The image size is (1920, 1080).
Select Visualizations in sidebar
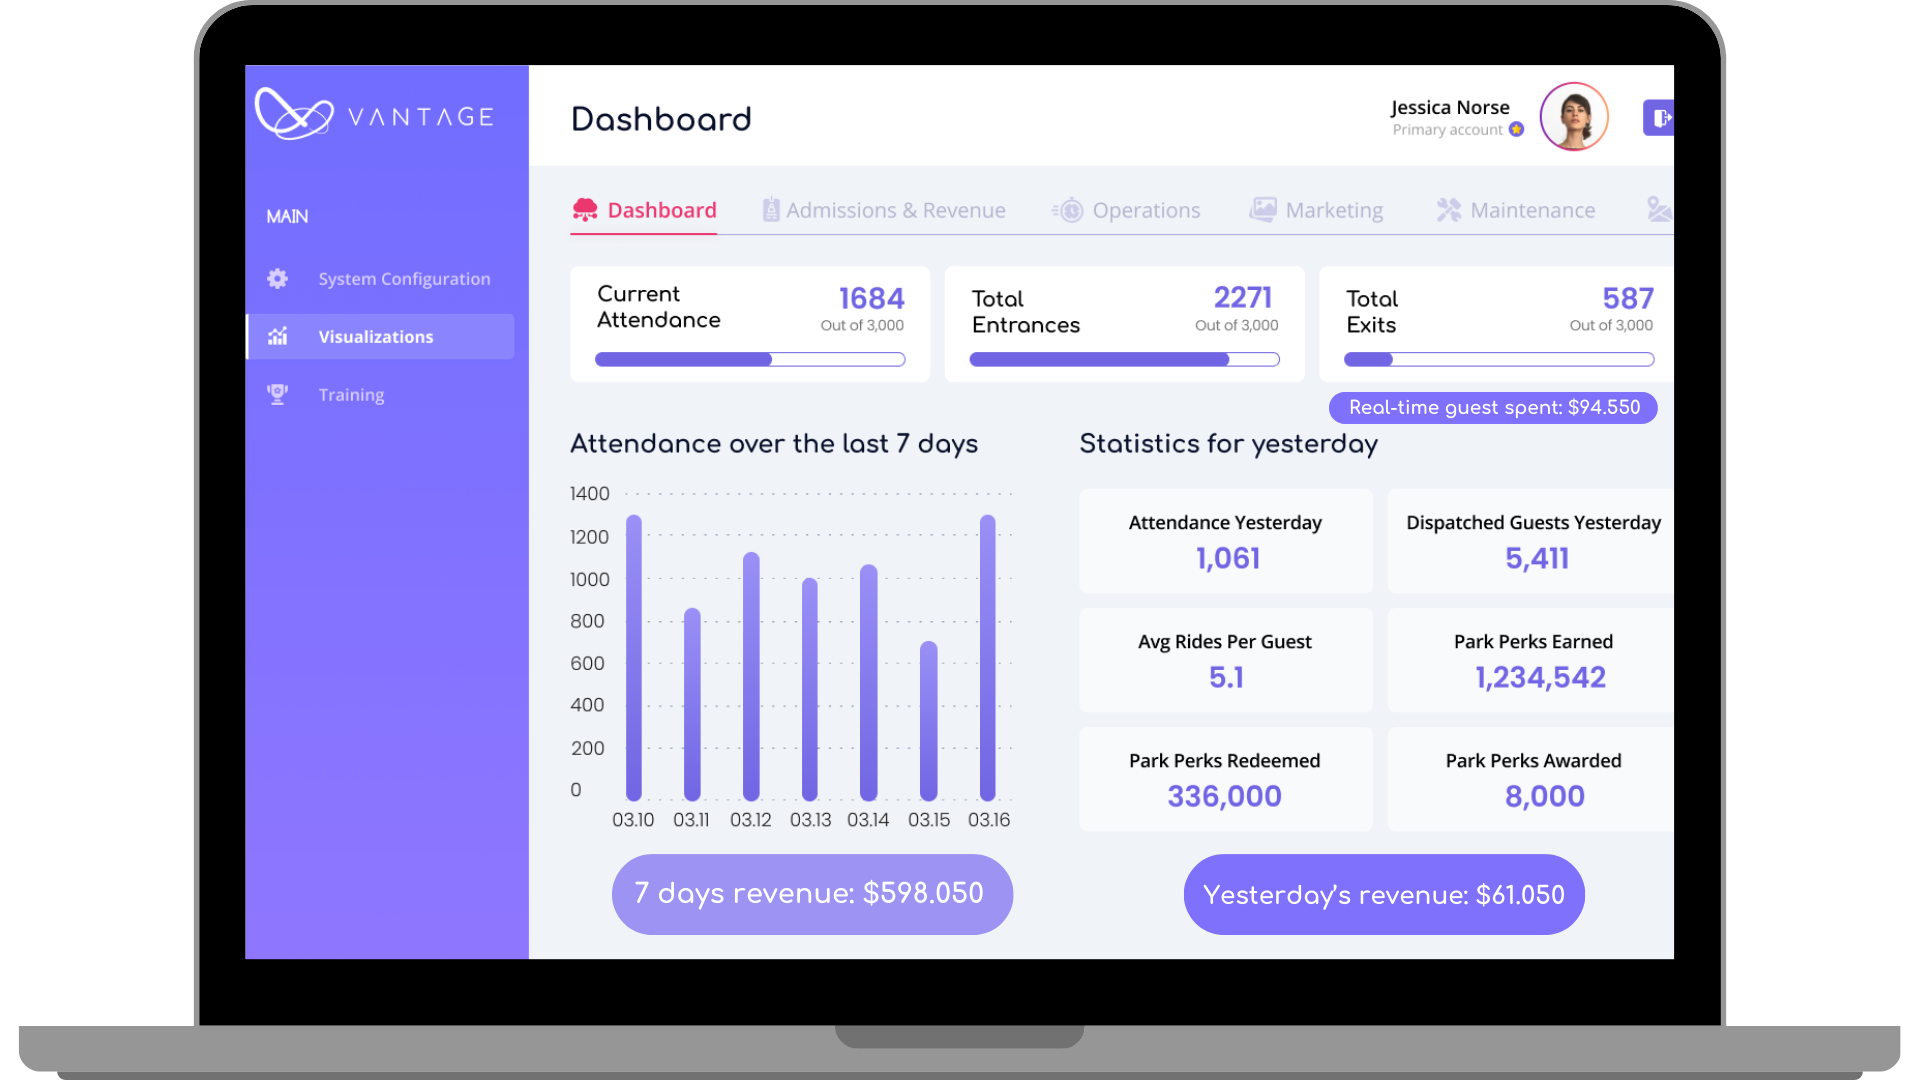coord(380,337)
